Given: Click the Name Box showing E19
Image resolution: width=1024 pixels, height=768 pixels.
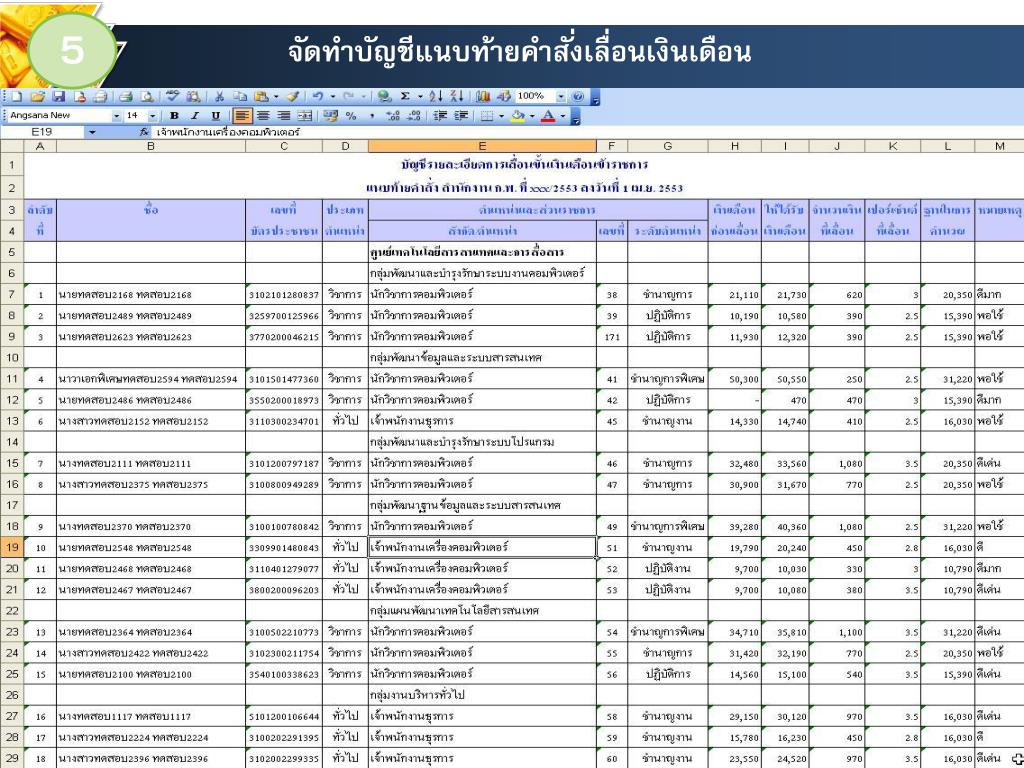Looking at the screenshot, I should coord(44,132).
